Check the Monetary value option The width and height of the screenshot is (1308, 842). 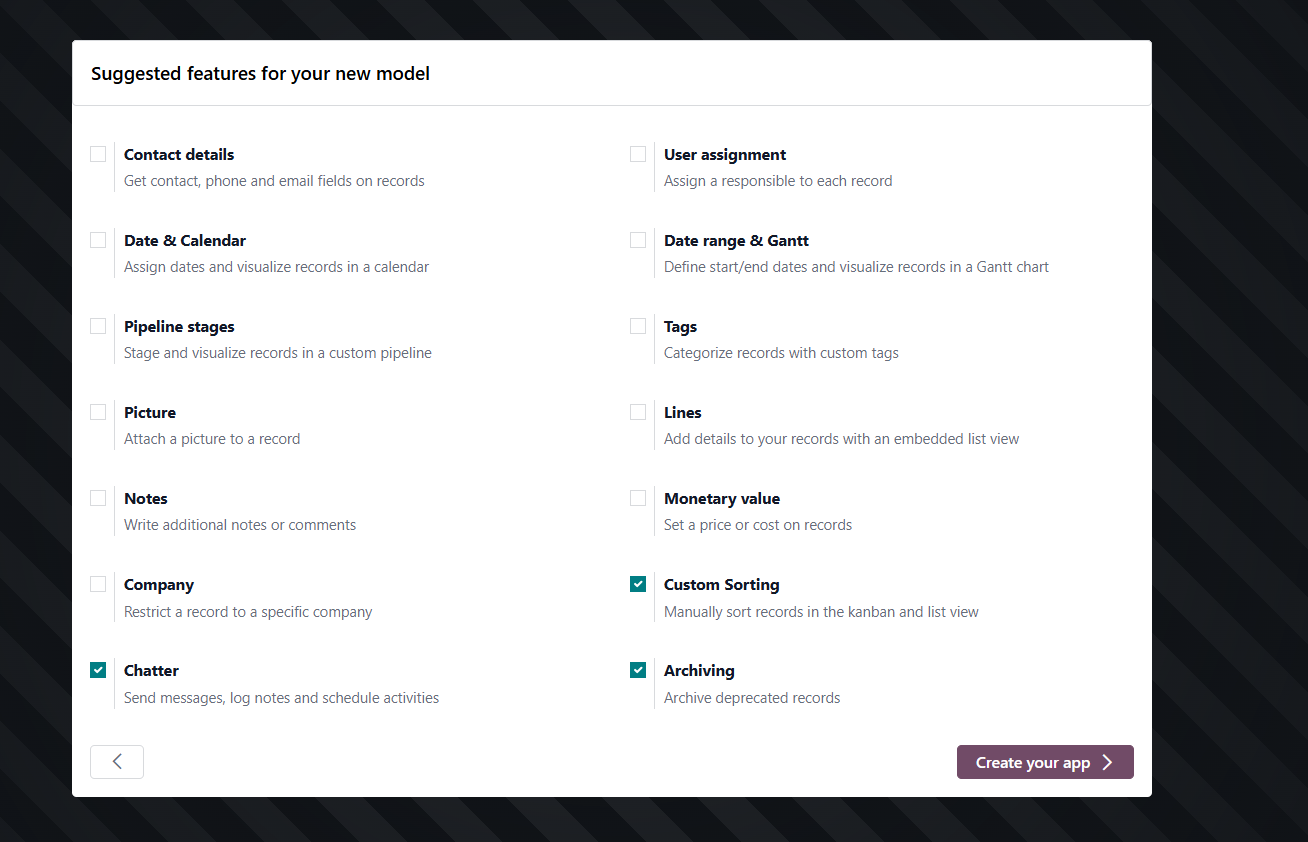click(638, 498)
